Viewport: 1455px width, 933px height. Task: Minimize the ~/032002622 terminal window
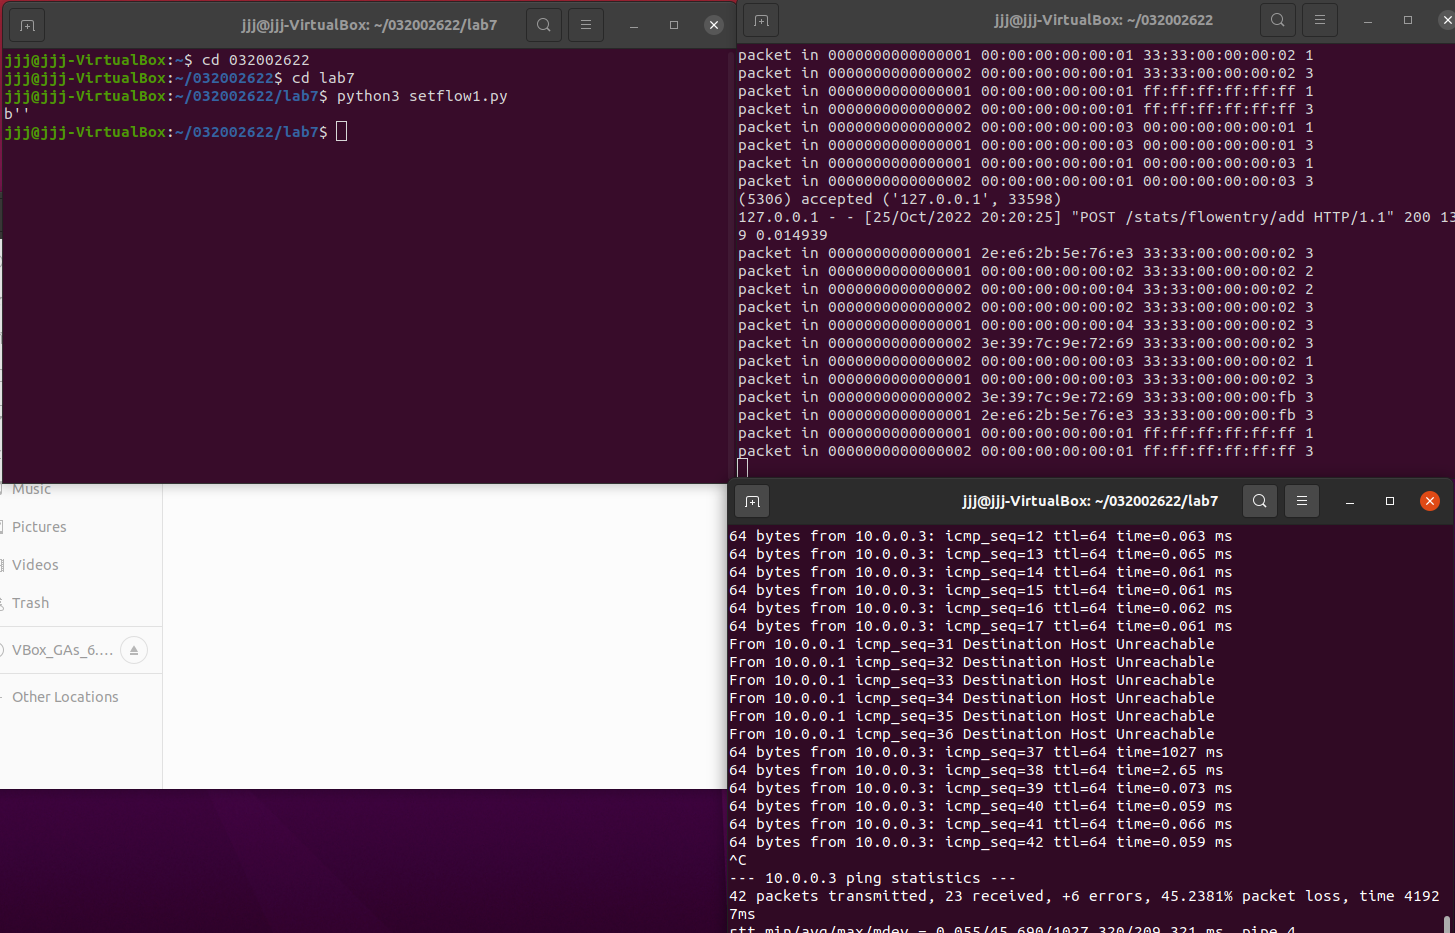pyautogui.click(x=1368, y=20)
